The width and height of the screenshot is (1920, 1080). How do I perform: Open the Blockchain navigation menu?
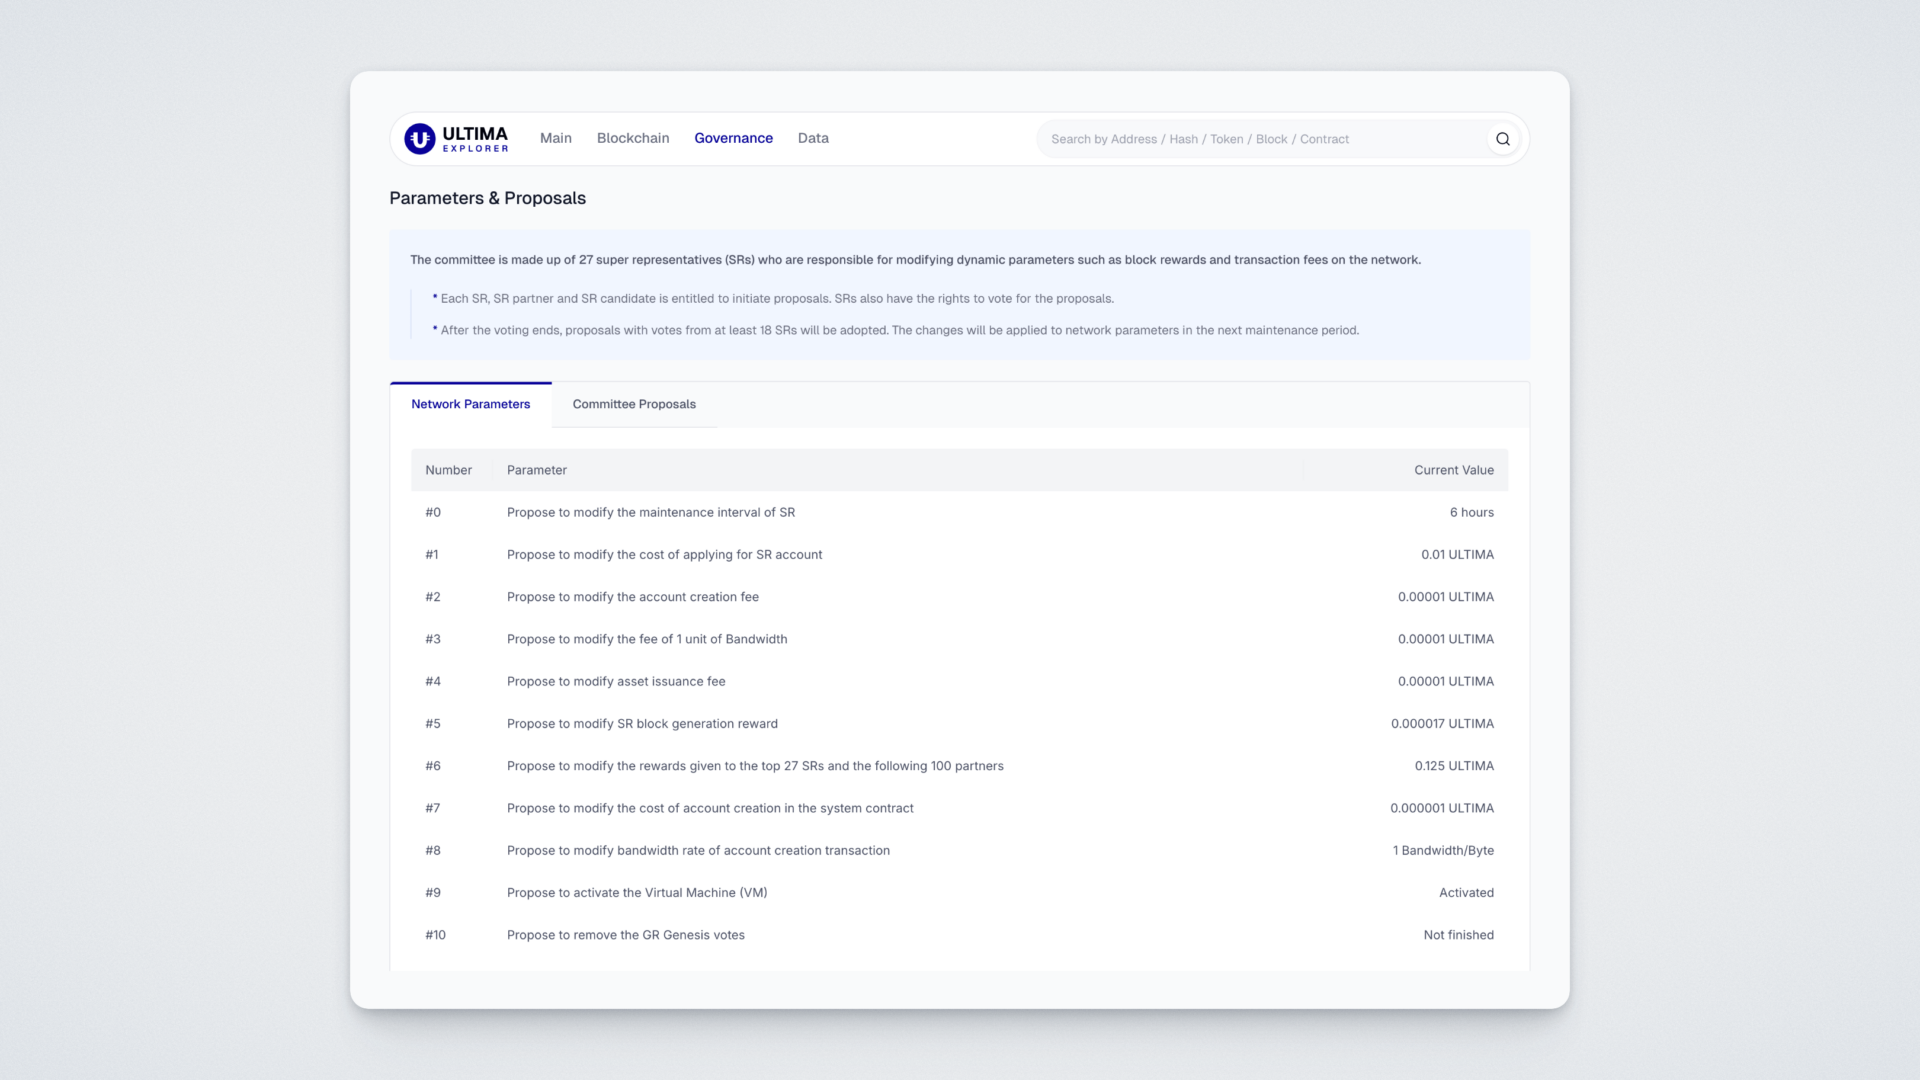tap(632, 138)
